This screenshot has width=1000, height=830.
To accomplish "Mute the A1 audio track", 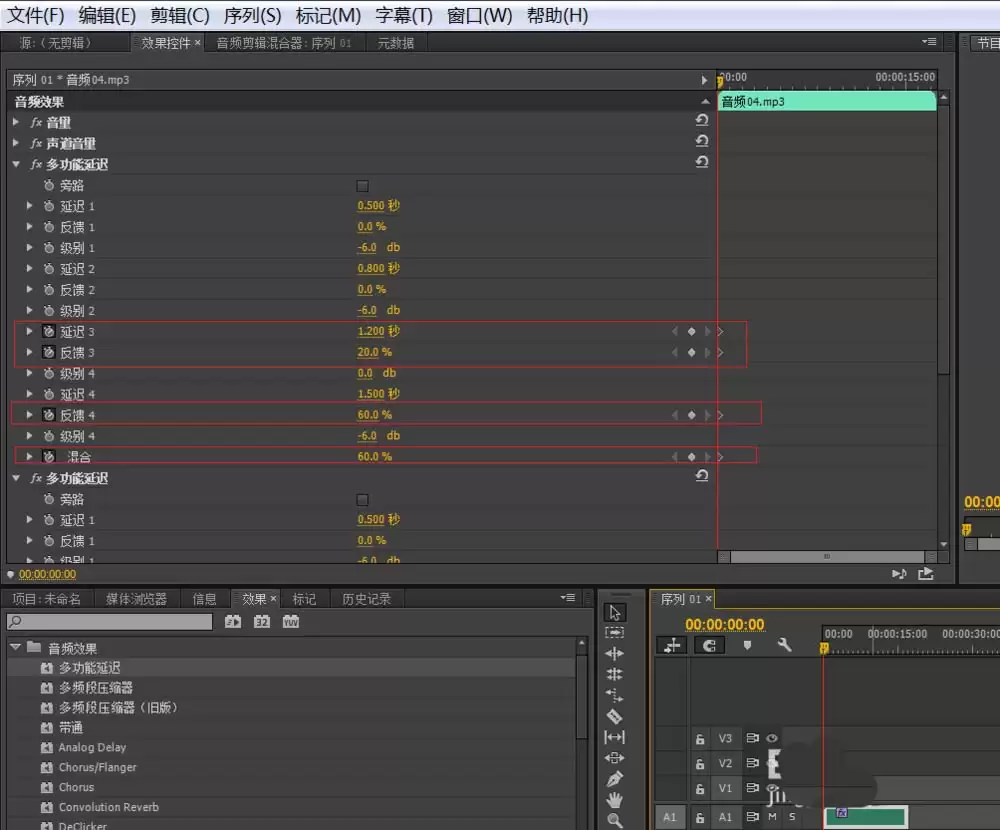I will (x=772, y=817).
